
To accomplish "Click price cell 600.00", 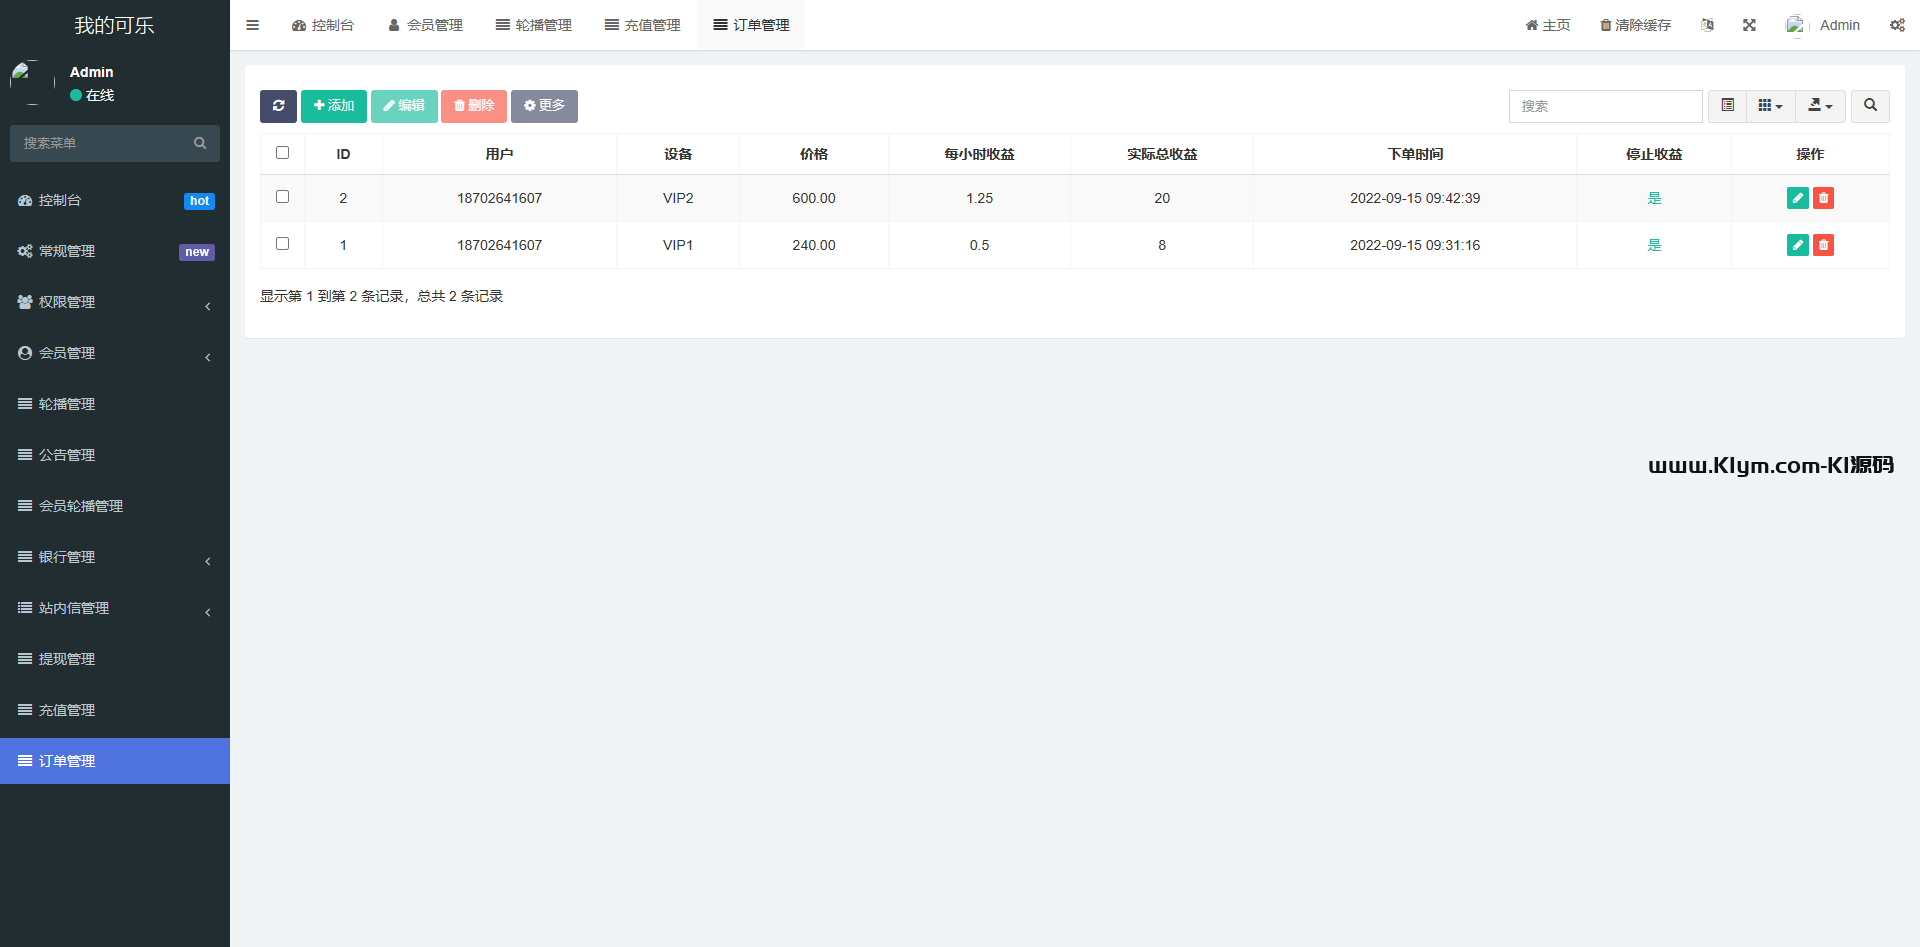I will click(x=814, y=198).
